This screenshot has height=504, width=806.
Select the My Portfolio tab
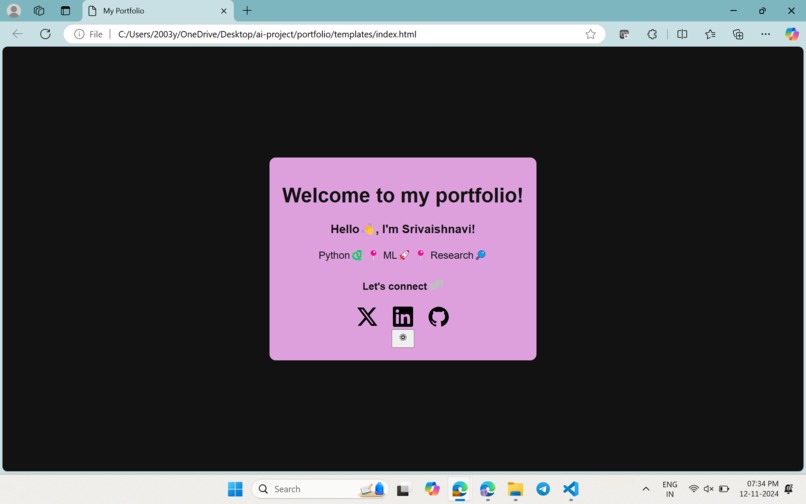coord(158,11)
